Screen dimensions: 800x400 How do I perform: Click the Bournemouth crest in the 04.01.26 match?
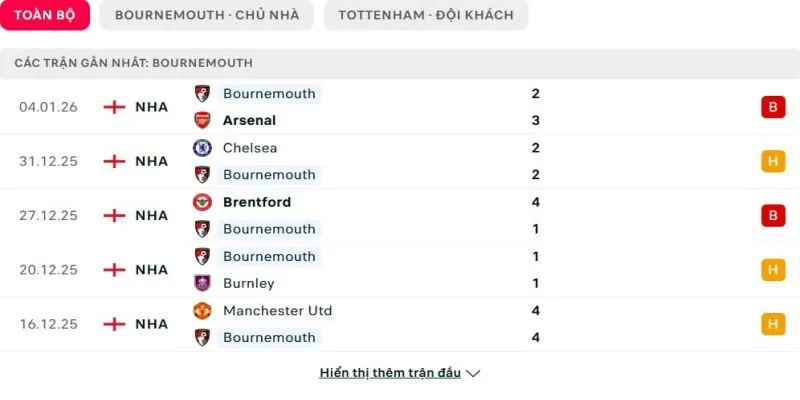(202, 93)
